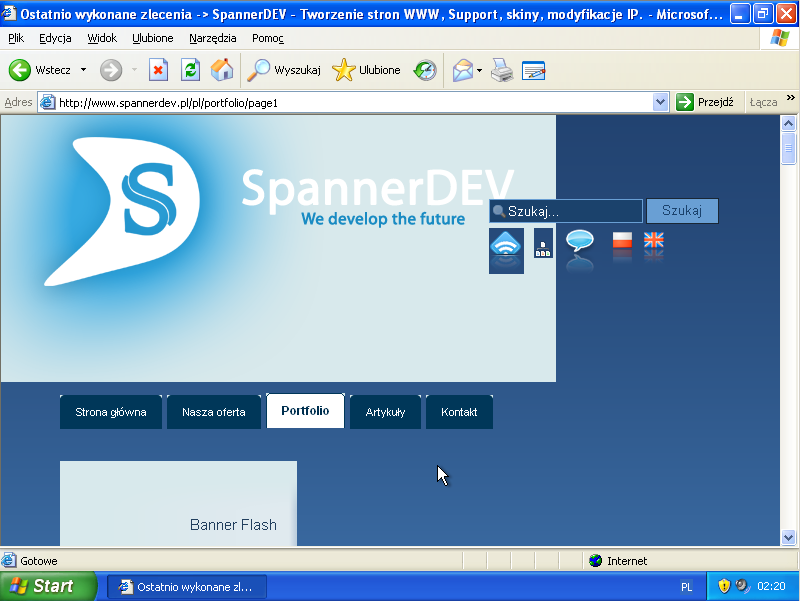Expand the address bar dropdown
The width and height of the screenshot is (800, 601).
(x=660, y=102)
